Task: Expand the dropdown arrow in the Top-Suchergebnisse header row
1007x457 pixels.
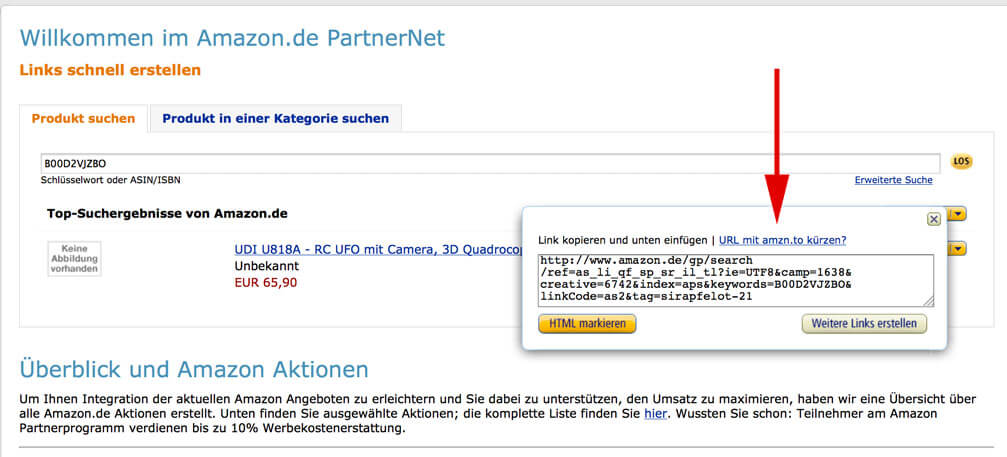Action: pyautogui.click(x=958, y=214)
